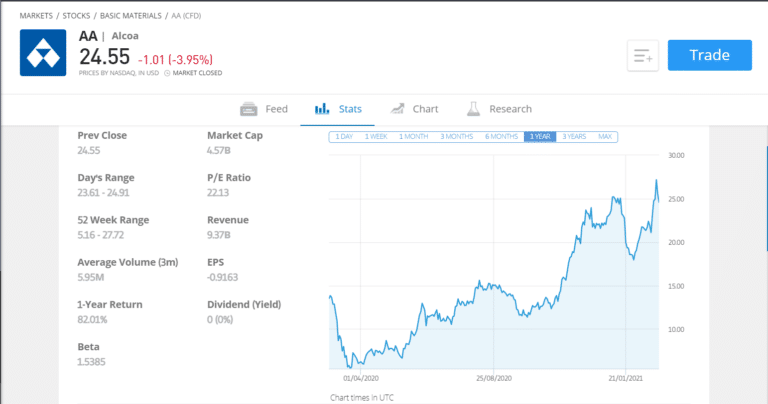Add AA to watchlist with list-plus icon
The image size is (768, 404).
643,56
